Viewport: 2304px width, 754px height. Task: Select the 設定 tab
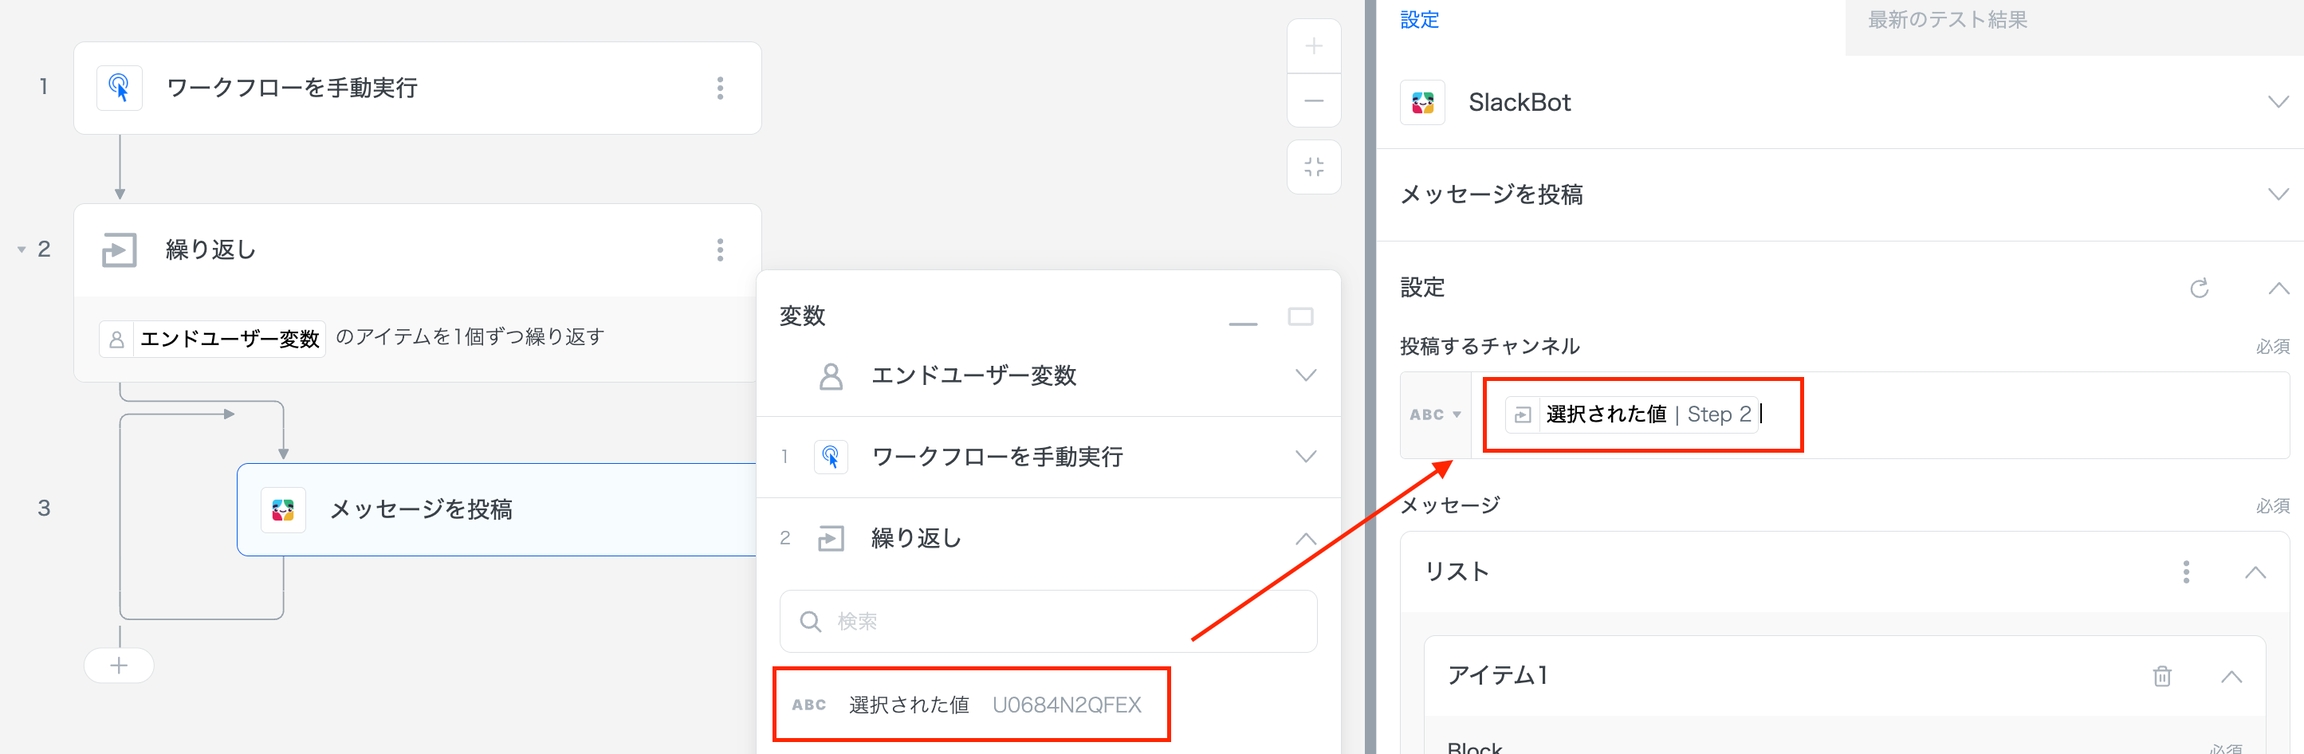(x=1419, y=20)
